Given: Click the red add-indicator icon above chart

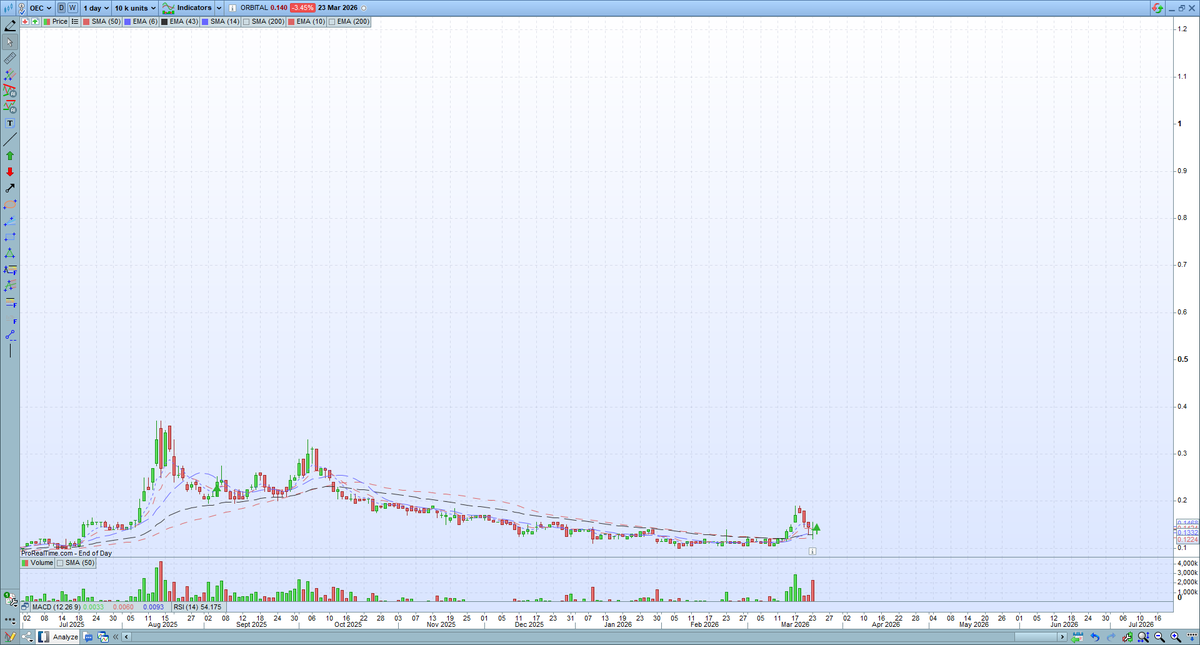Looking at the screenshot, I should (24, 21).
